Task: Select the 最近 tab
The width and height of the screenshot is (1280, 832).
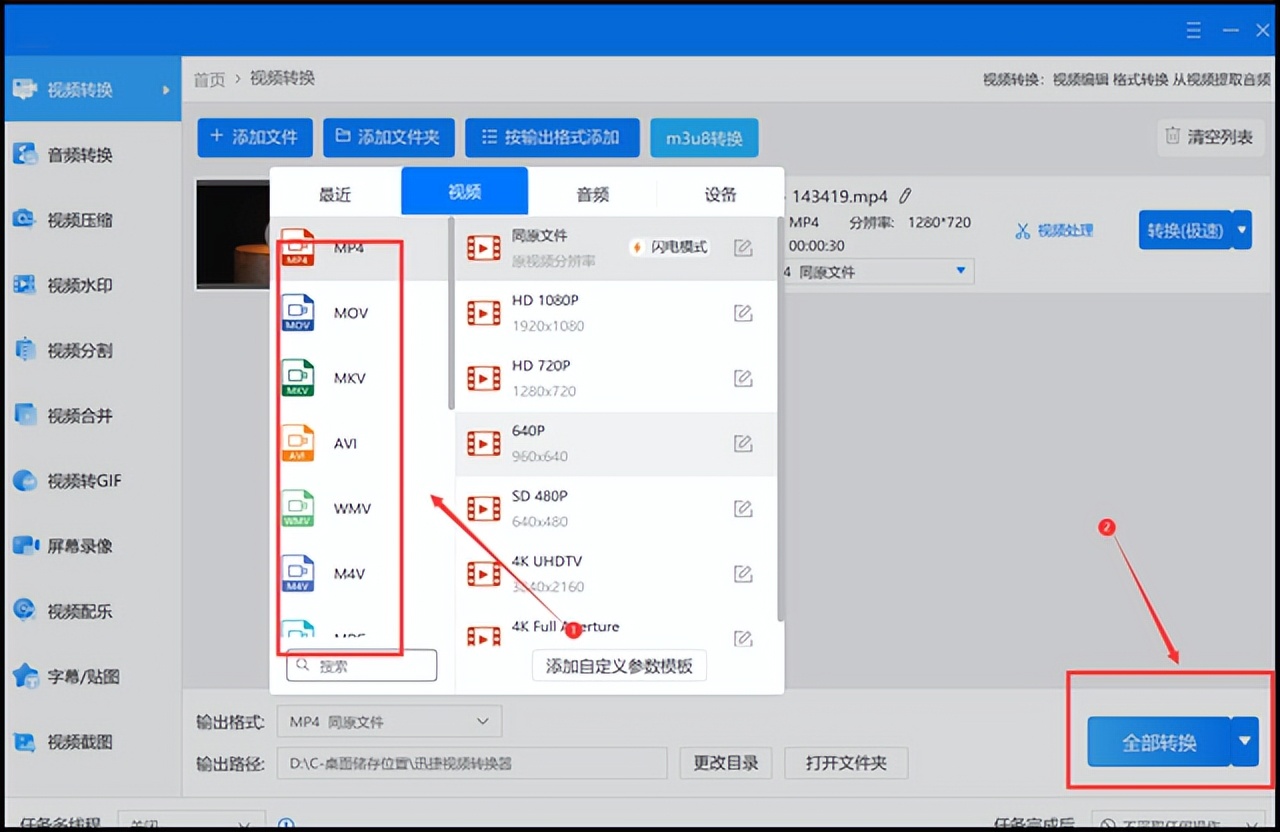Action: 336,191
